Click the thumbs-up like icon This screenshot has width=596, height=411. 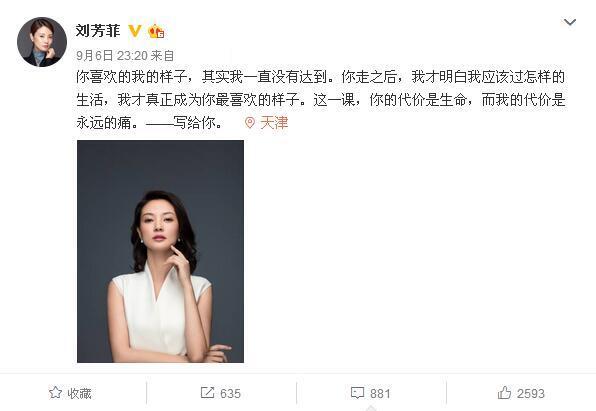tap(504, 393)
